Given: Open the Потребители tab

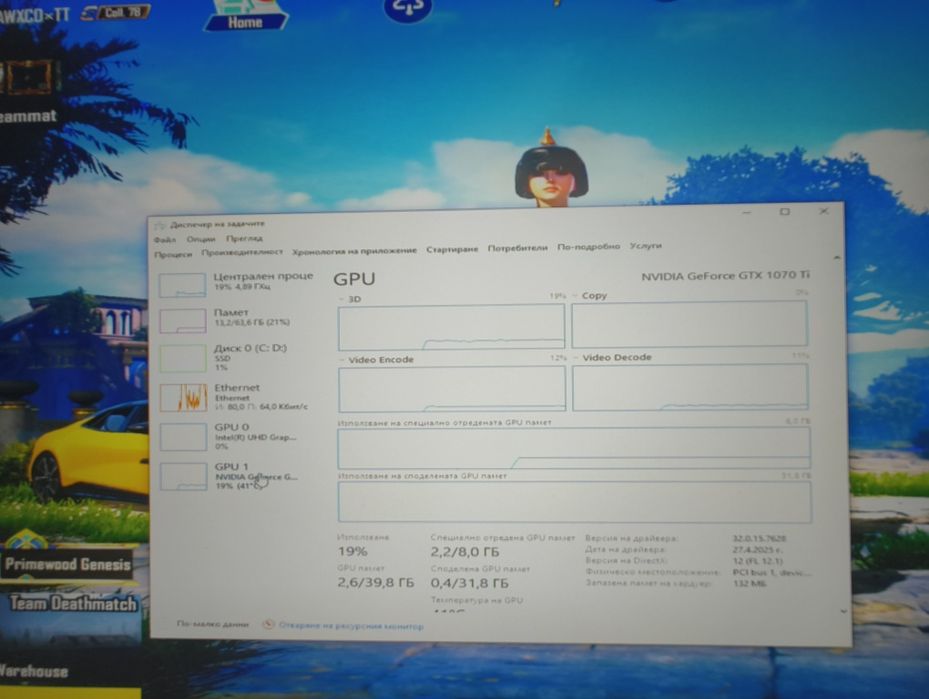Looking at the screenshot, I should [517, 248].
